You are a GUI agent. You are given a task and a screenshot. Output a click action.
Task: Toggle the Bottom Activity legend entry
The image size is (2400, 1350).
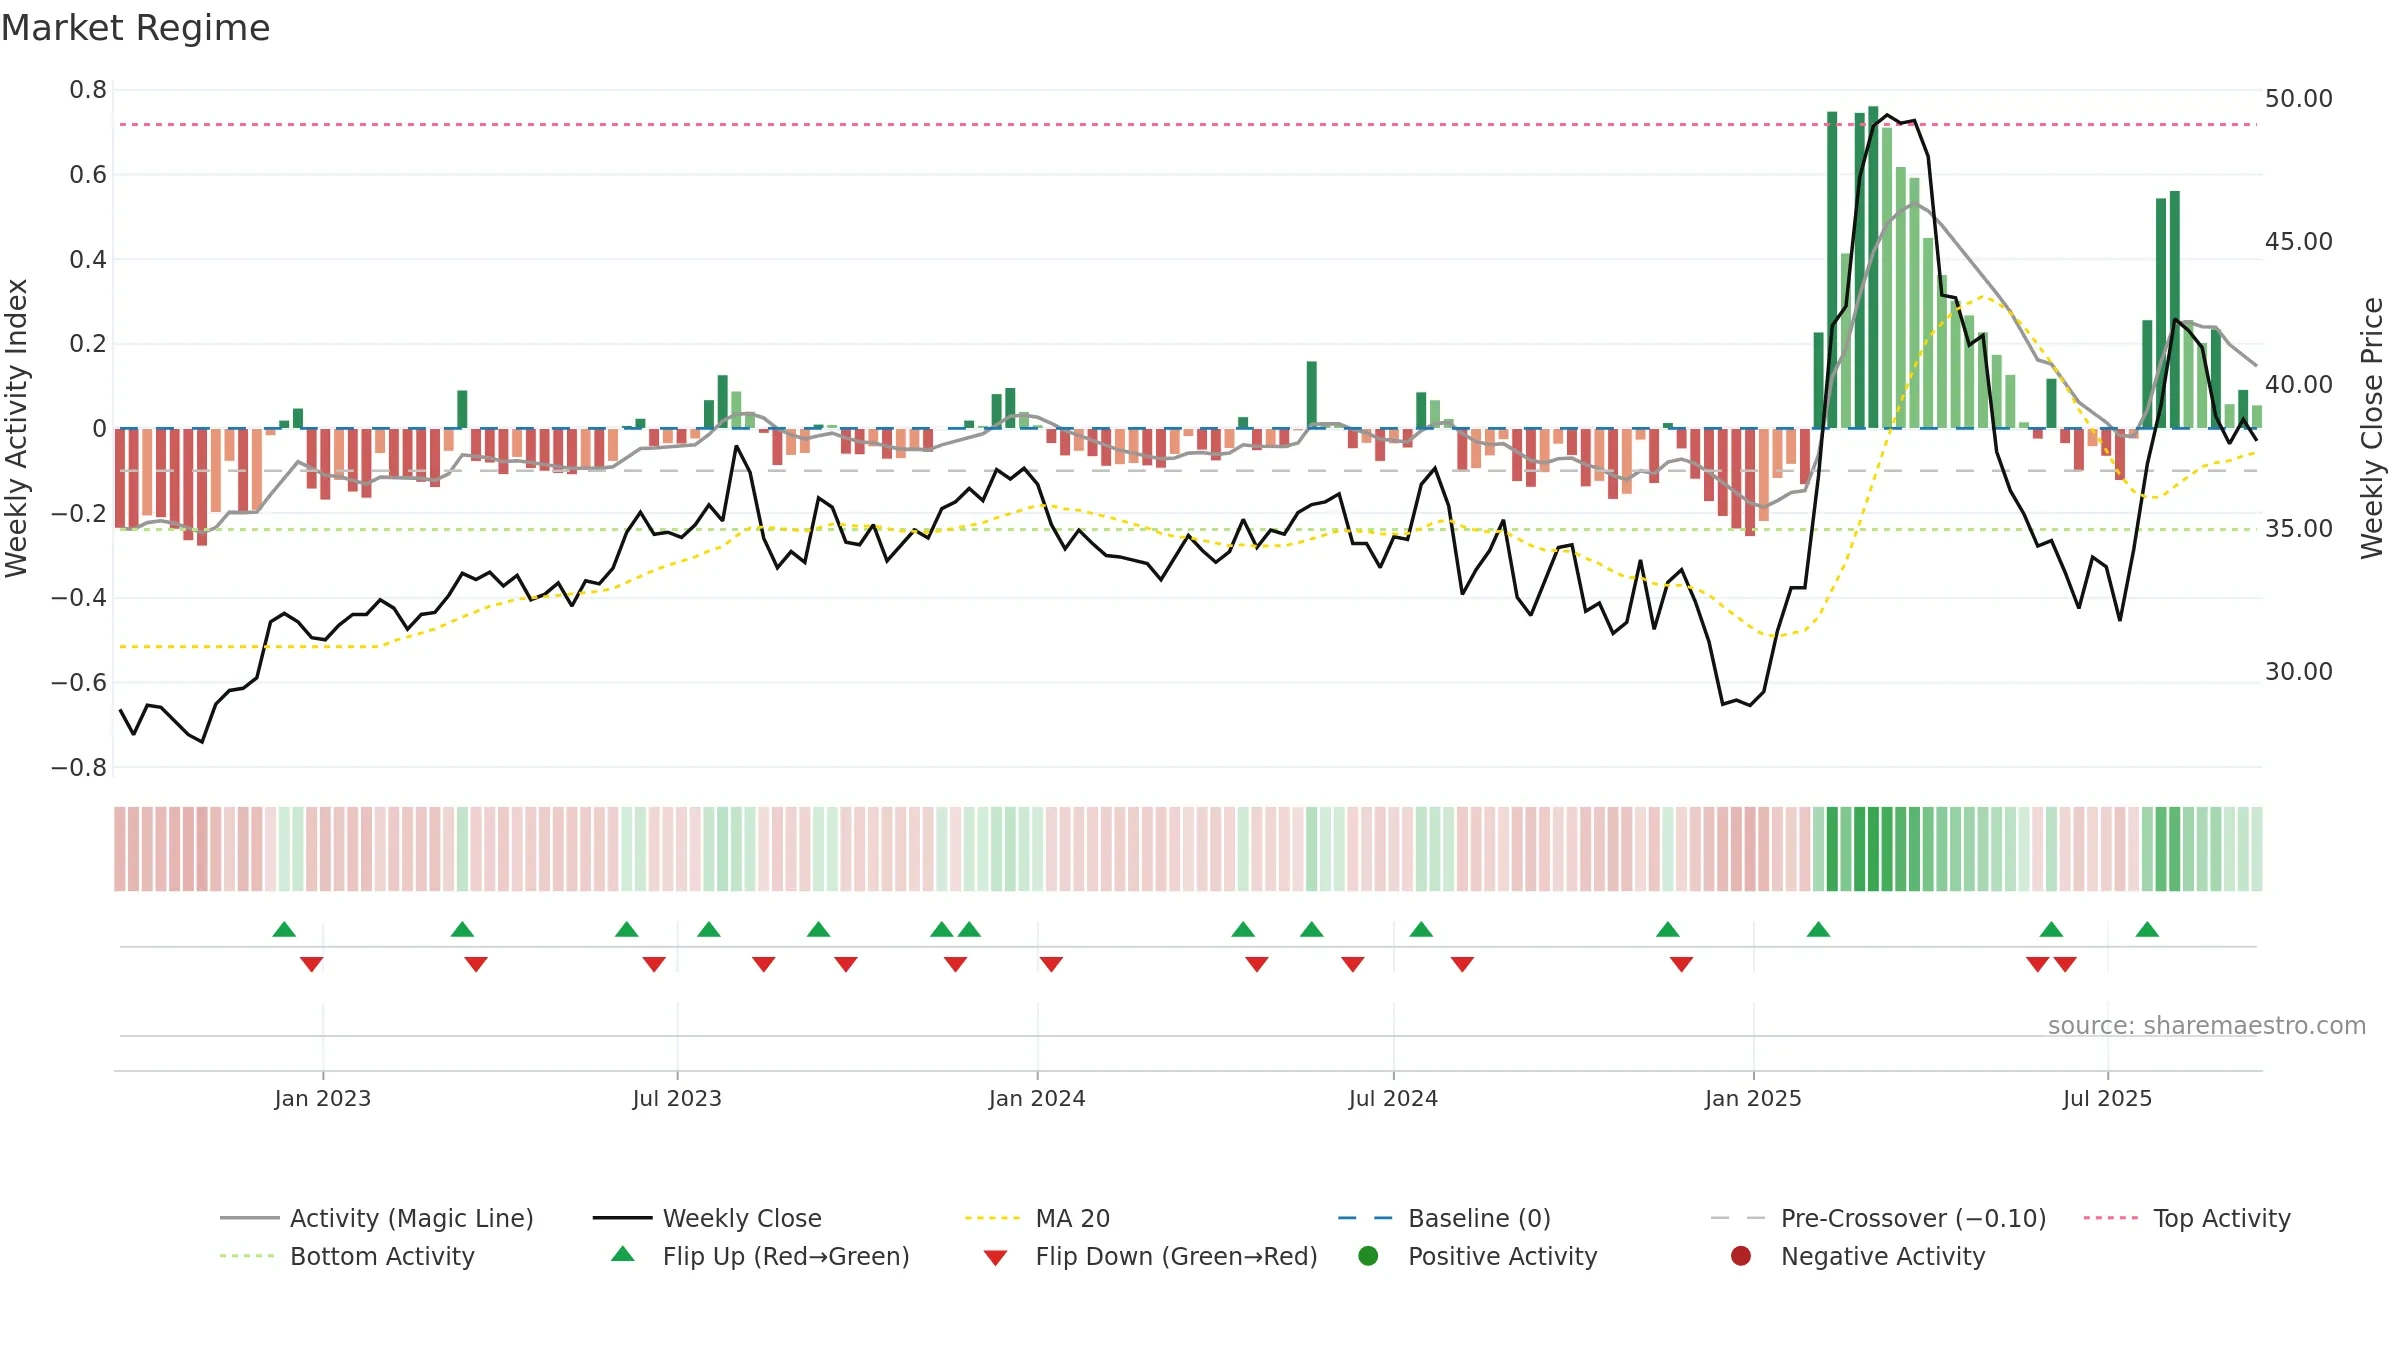(347, 1256)
